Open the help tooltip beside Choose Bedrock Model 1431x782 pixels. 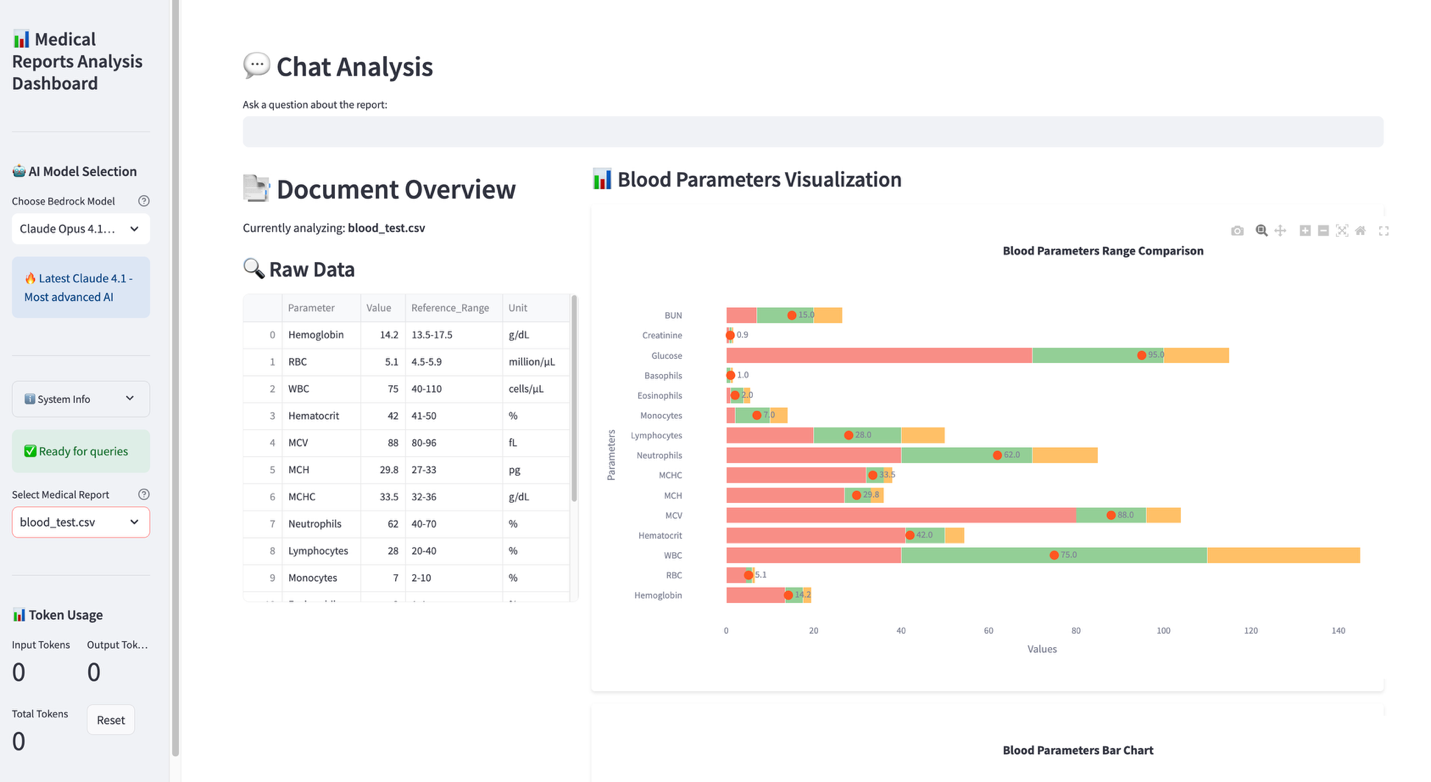(x=144, y=200)
